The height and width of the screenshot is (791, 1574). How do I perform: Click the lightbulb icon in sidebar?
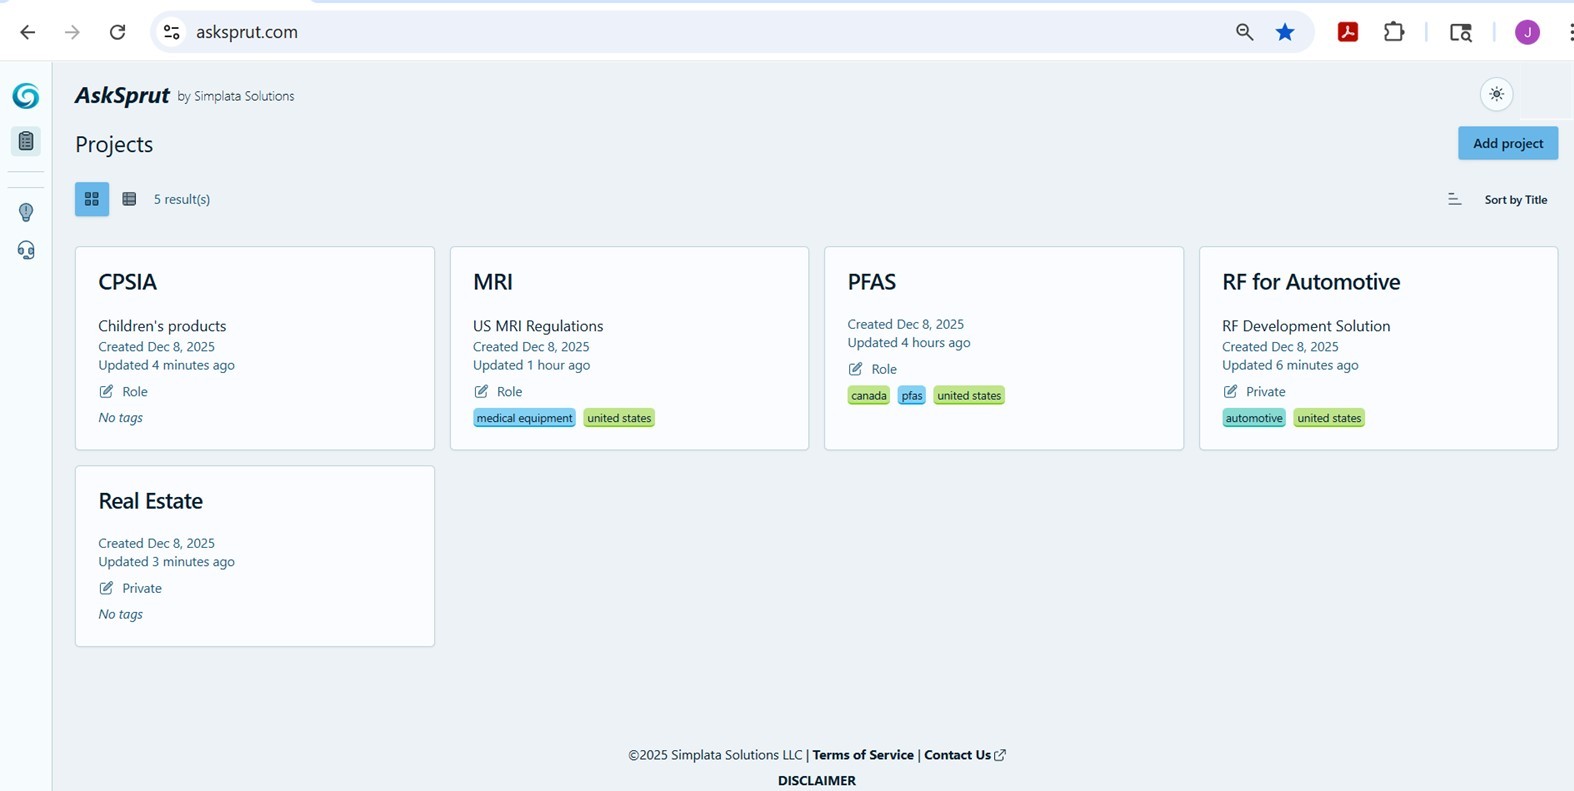[x=26, y=212]
